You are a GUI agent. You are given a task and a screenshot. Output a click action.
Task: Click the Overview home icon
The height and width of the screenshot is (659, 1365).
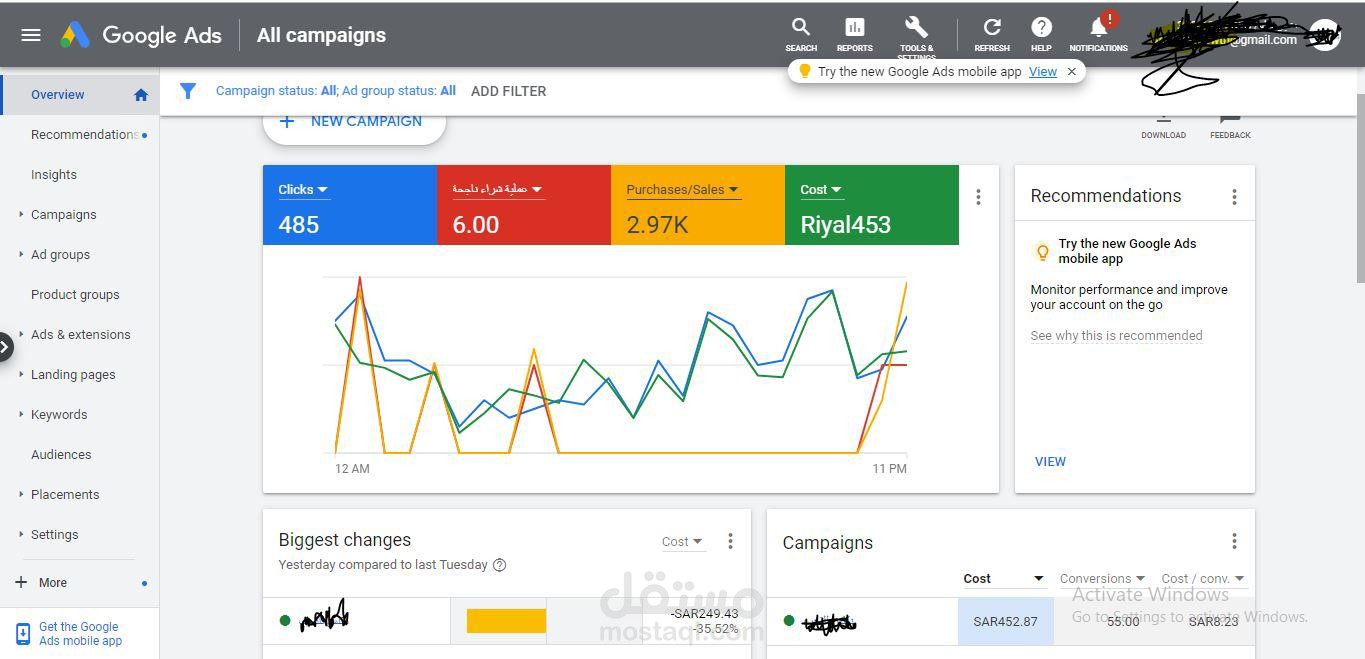pyautogui.click(x=141, y=95)
